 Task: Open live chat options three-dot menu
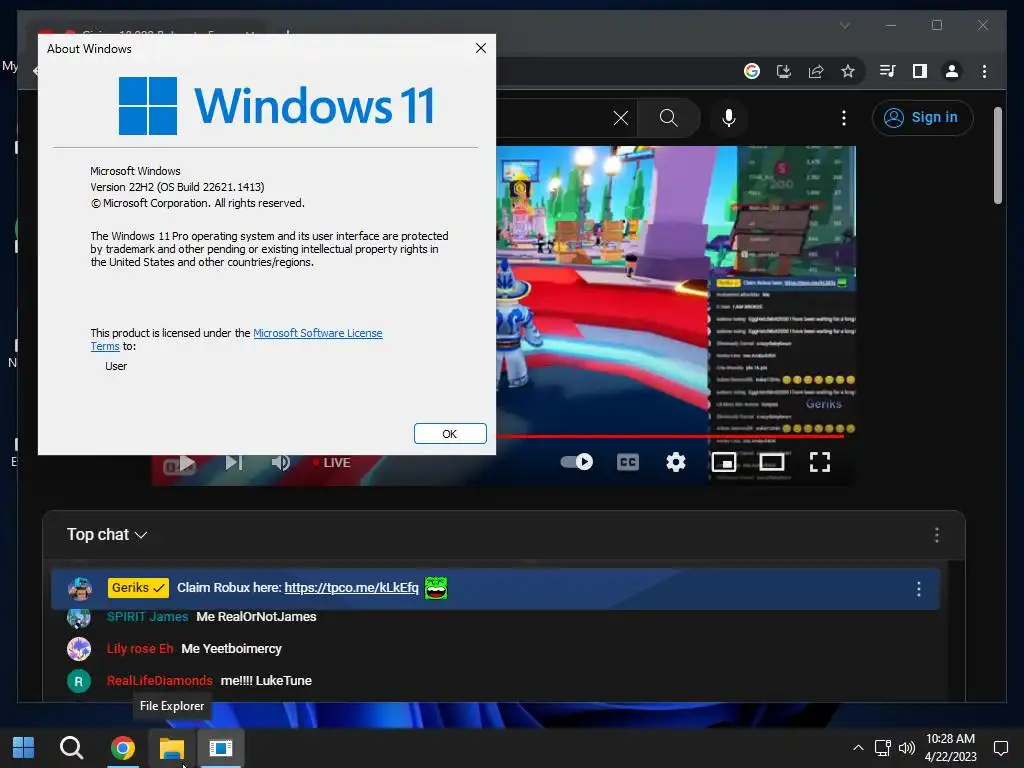[936, 535]
